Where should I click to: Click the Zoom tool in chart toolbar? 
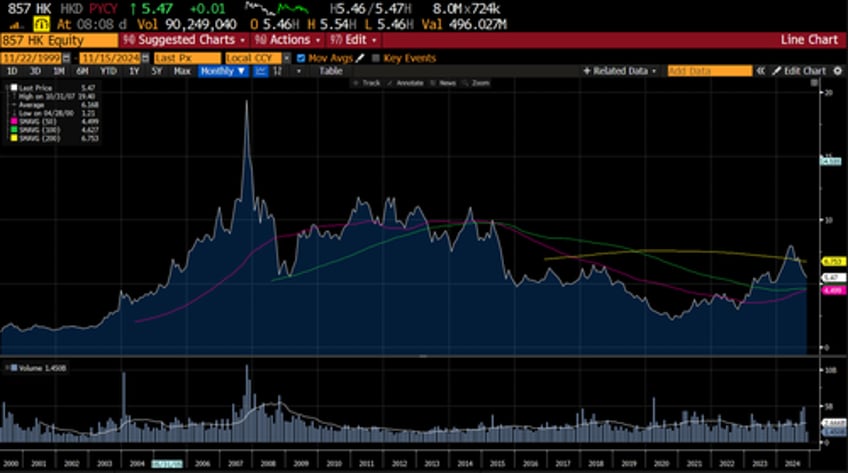pos(480,83)
